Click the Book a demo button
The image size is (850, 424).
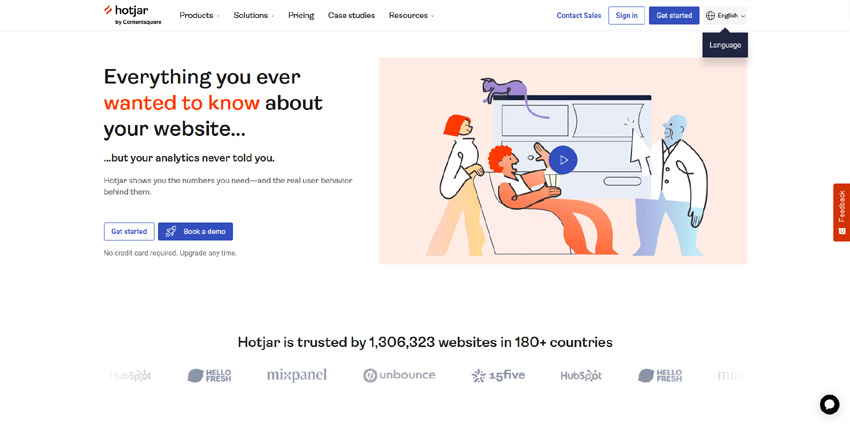click(196, 232)
